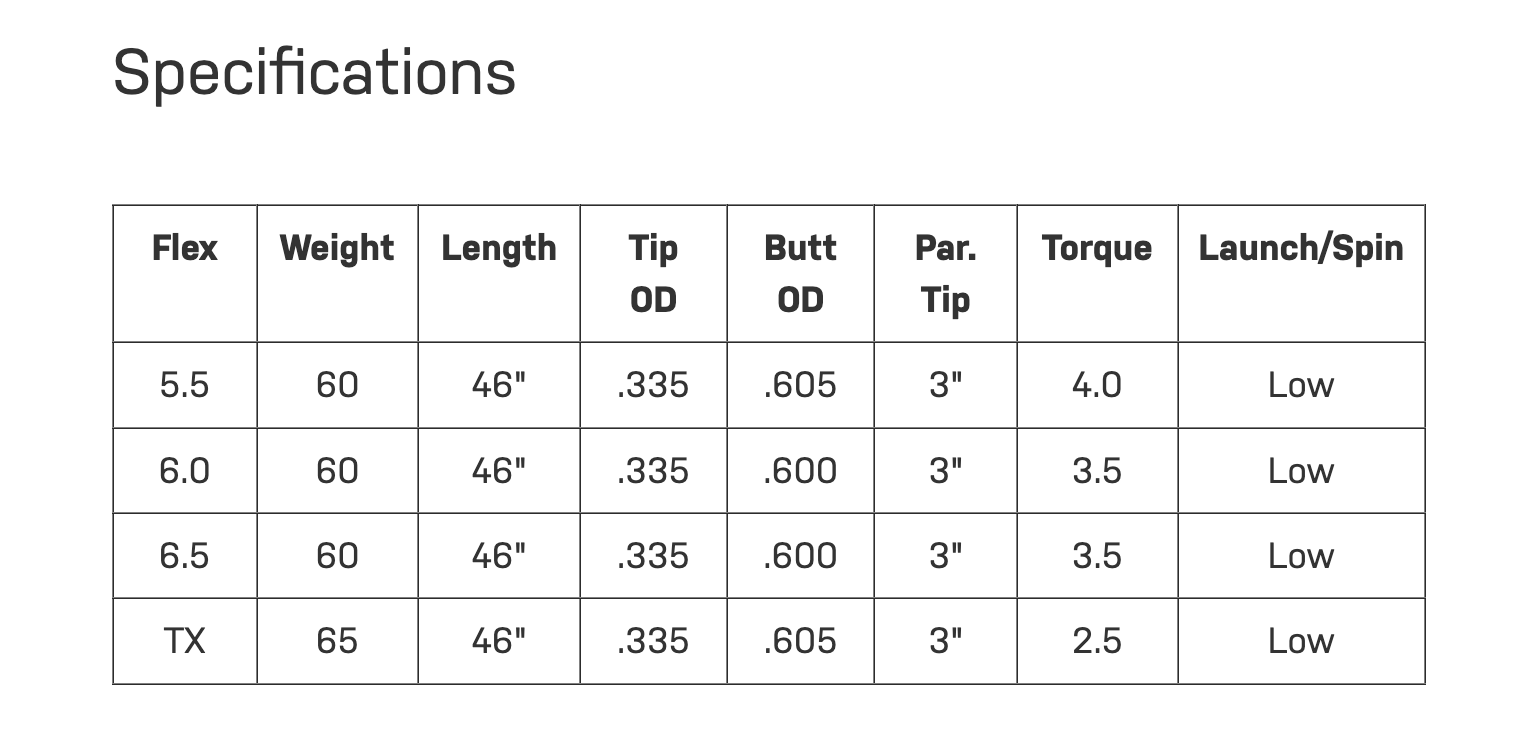
Task: Click the Tip OD value in the 6.5 row
Action: [x=653, y=556]
